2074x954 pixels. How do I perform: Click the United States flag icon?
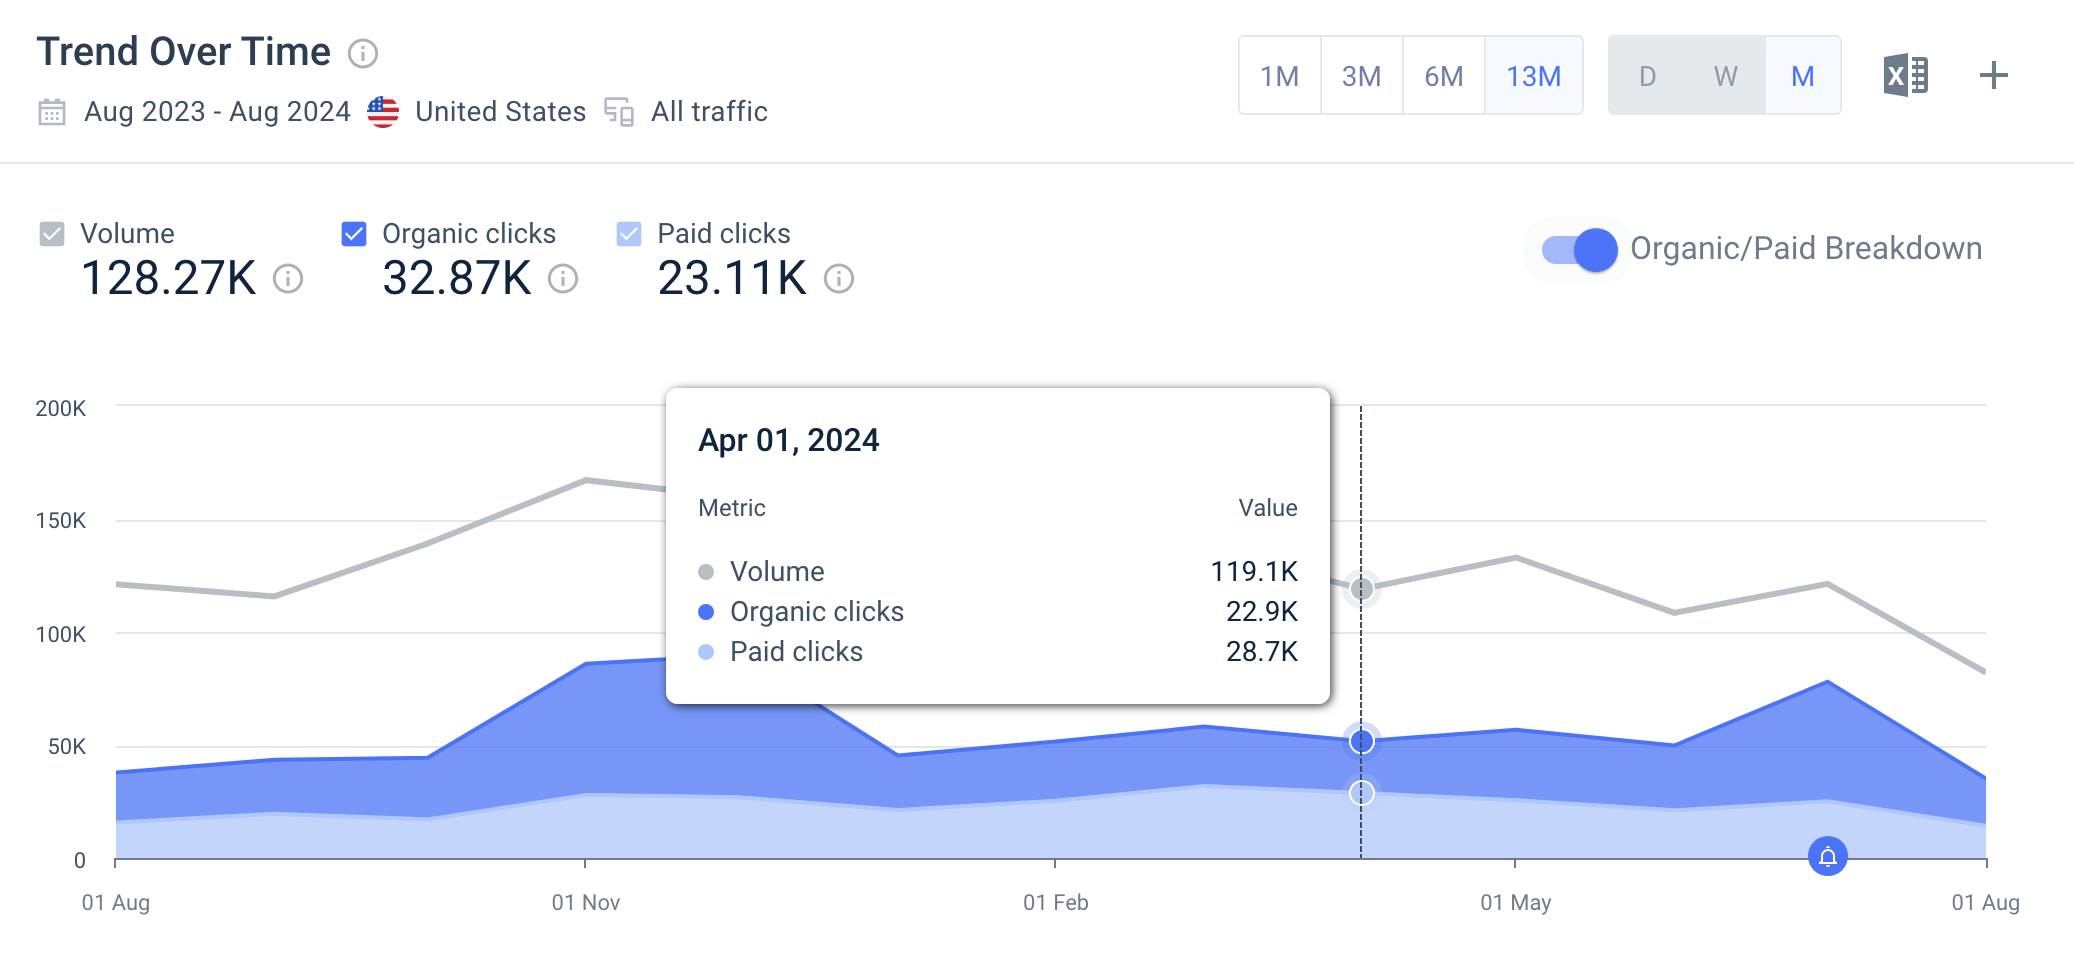tap(383, 112)
